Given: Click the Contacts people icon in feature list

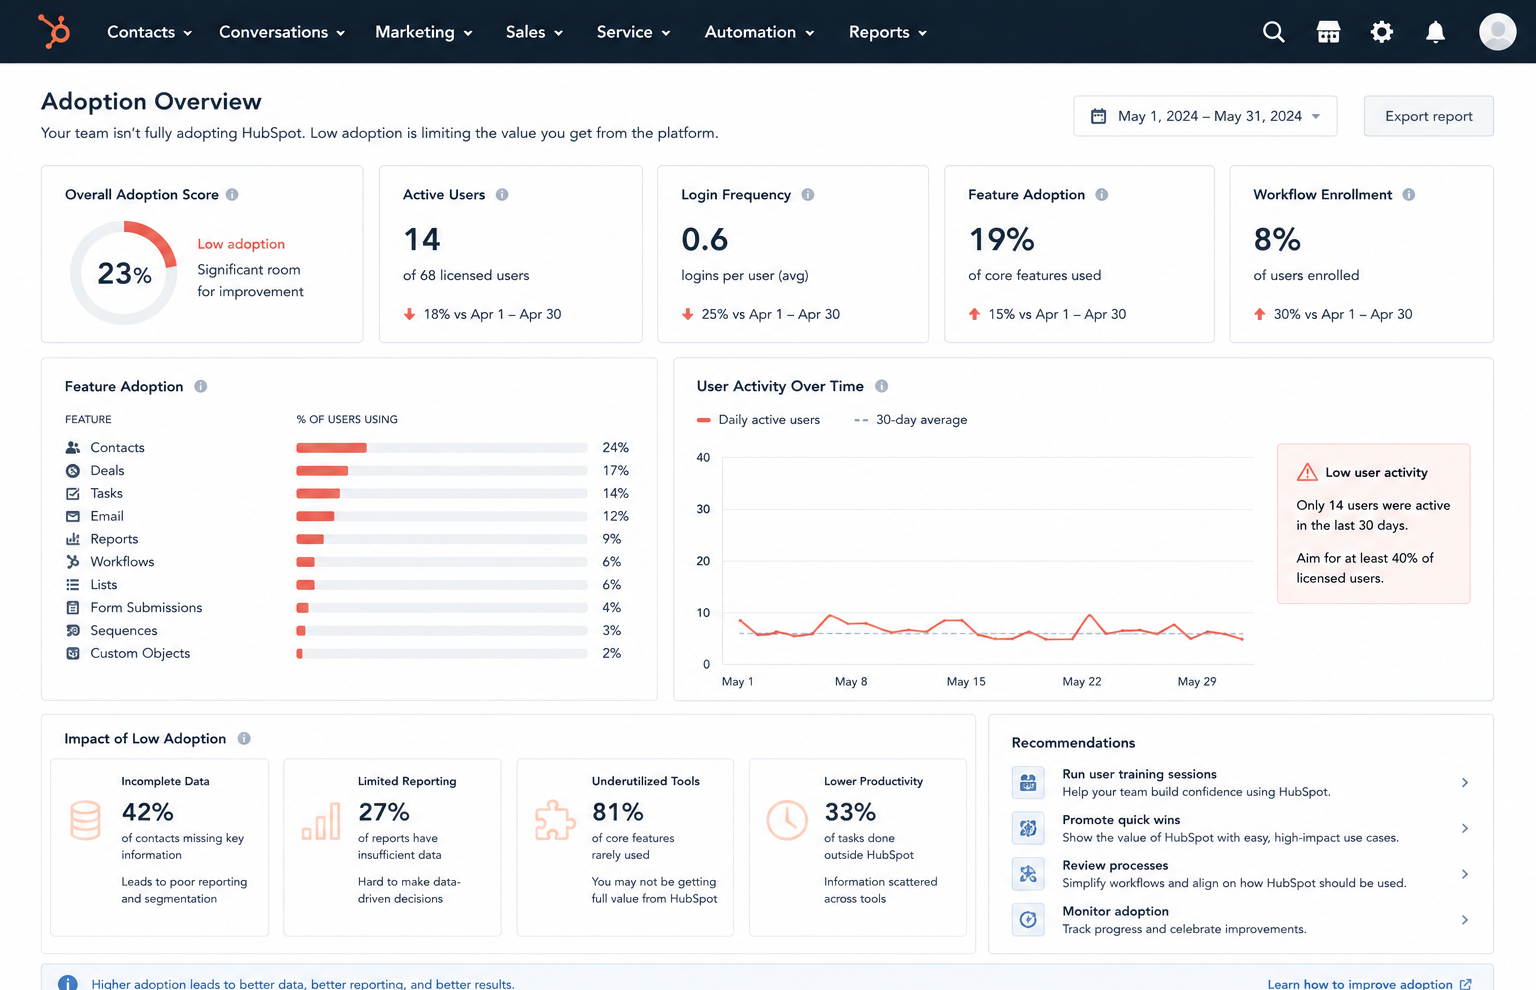Looking at the screenshot, I should (x=73, y=448).
